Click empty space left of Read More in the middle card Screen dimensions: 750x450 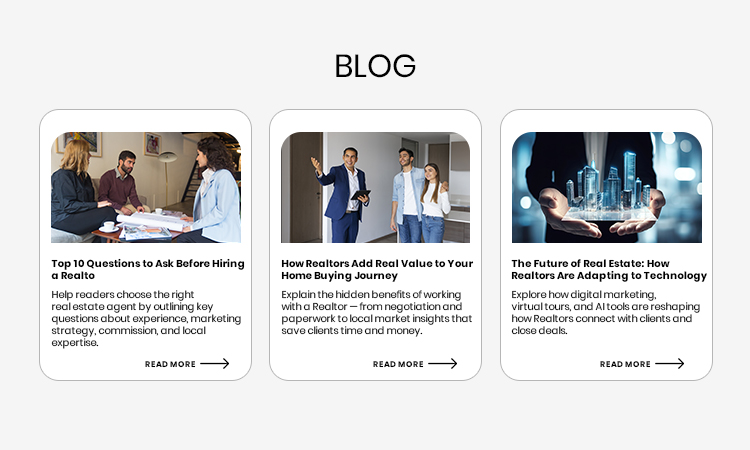pos(325,364)
